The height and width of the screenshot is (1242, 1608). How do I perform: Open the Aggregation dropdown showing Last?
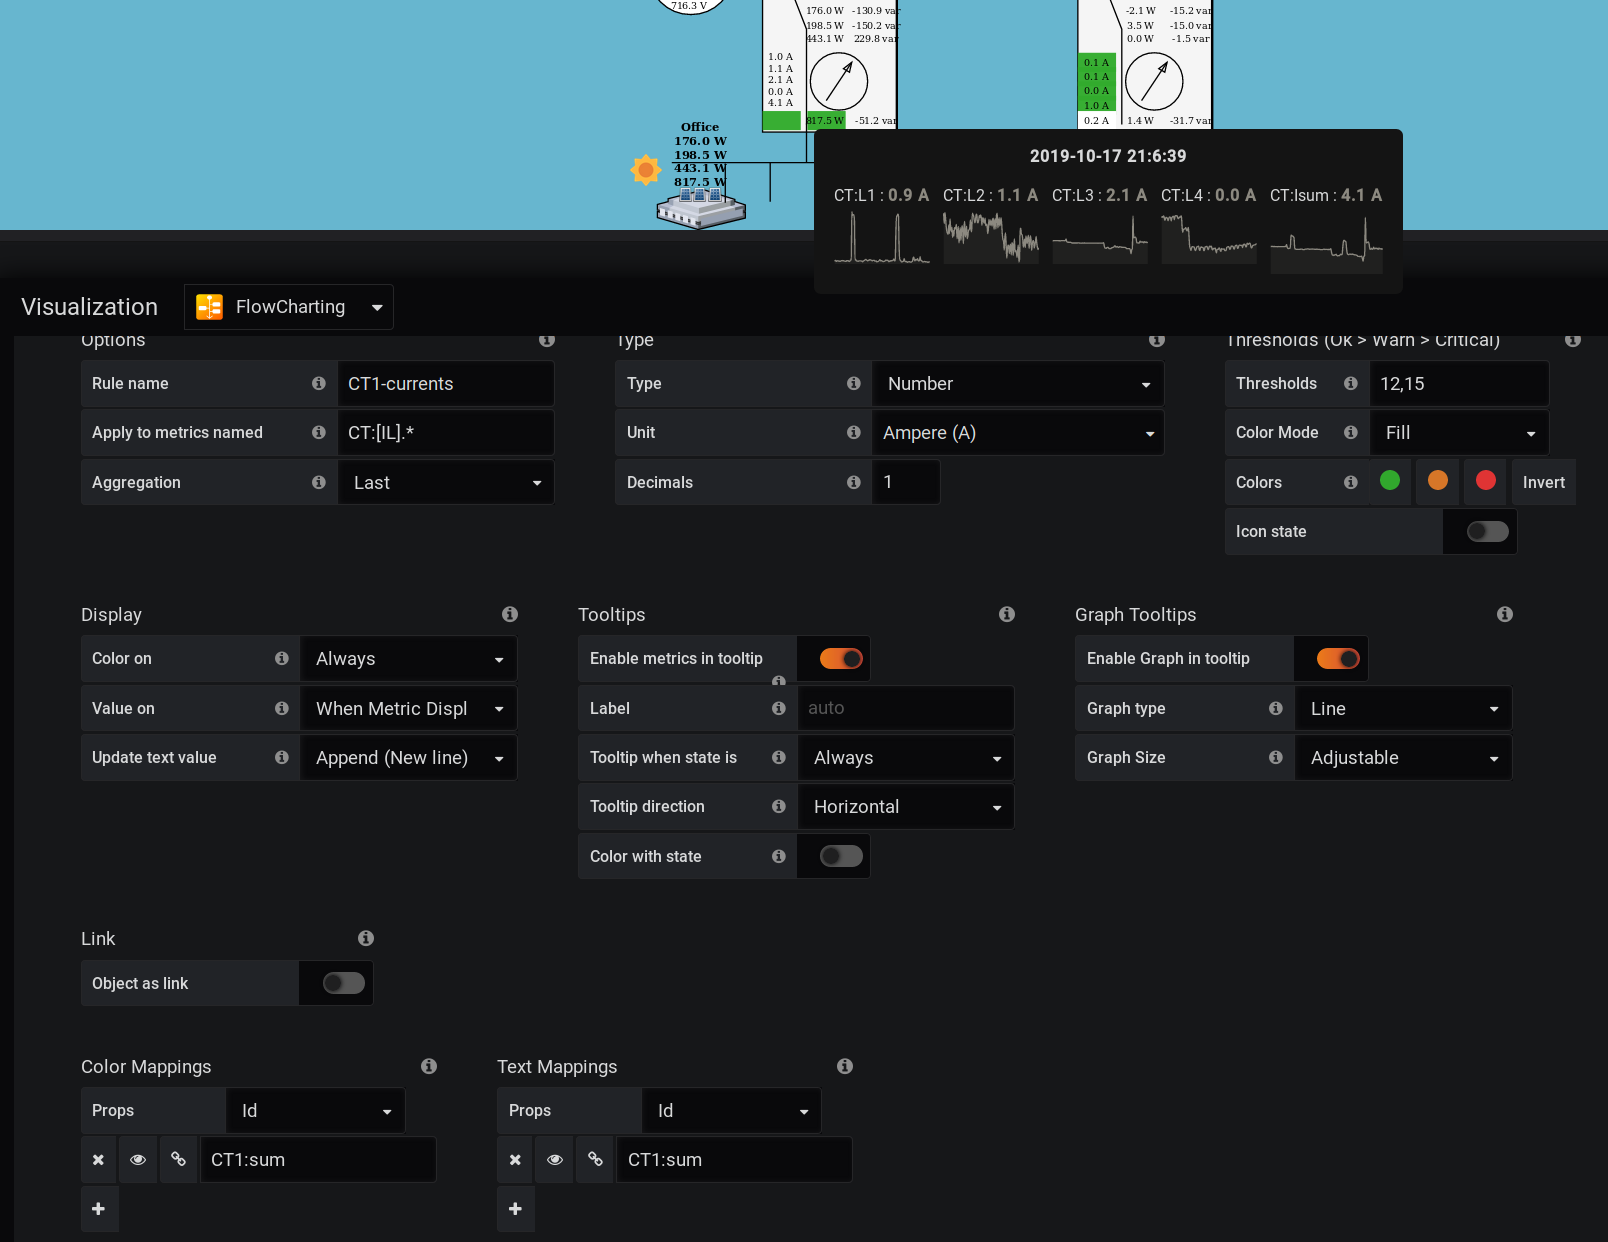point(446,482)
